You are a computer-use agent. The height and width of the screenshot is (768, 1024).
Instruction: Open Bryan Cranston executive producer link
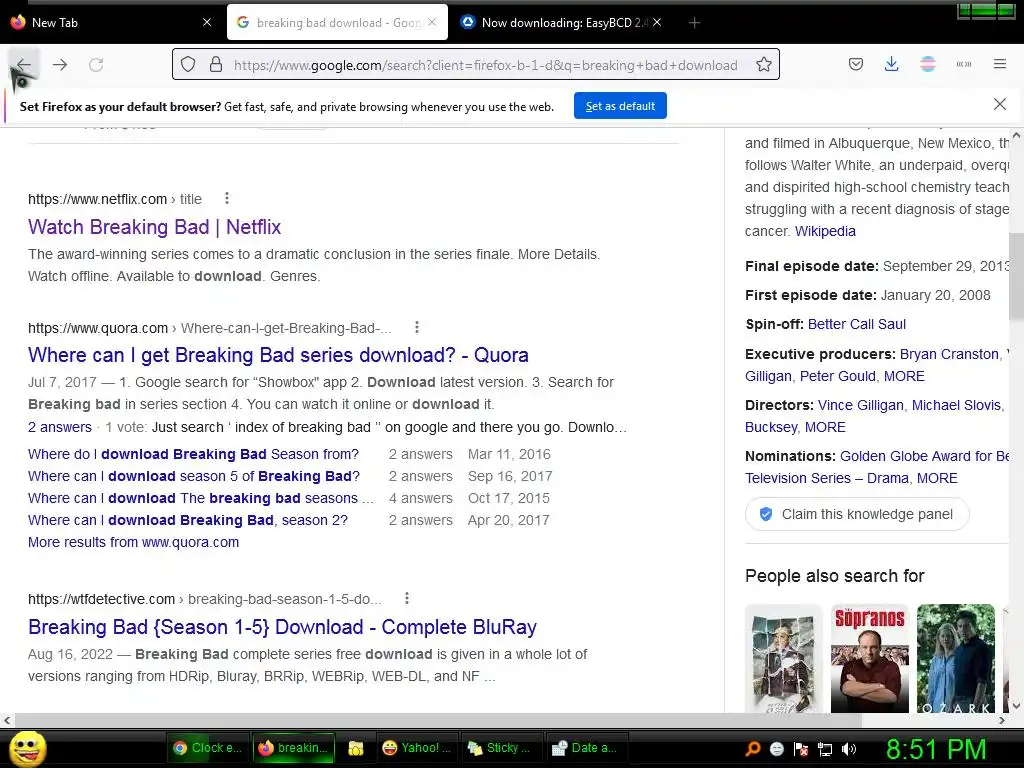click(x=949, y=354)
